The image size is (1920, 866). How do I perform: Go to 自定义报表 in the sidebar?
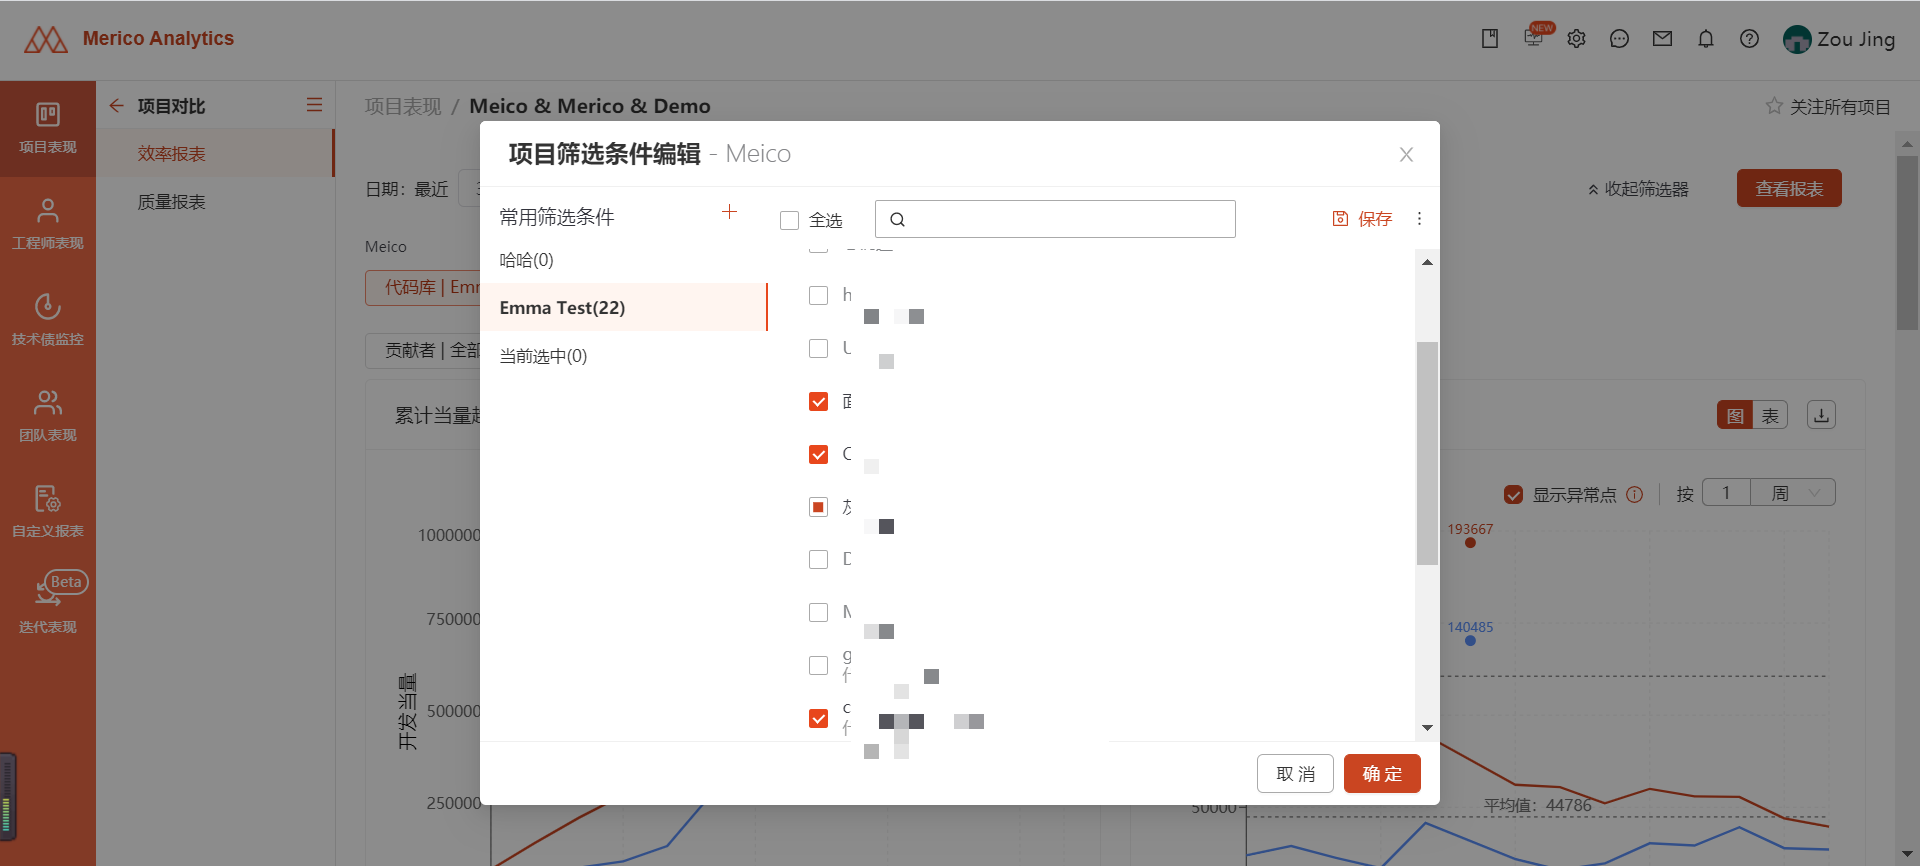pyautogui.click(x=48, y=513)
